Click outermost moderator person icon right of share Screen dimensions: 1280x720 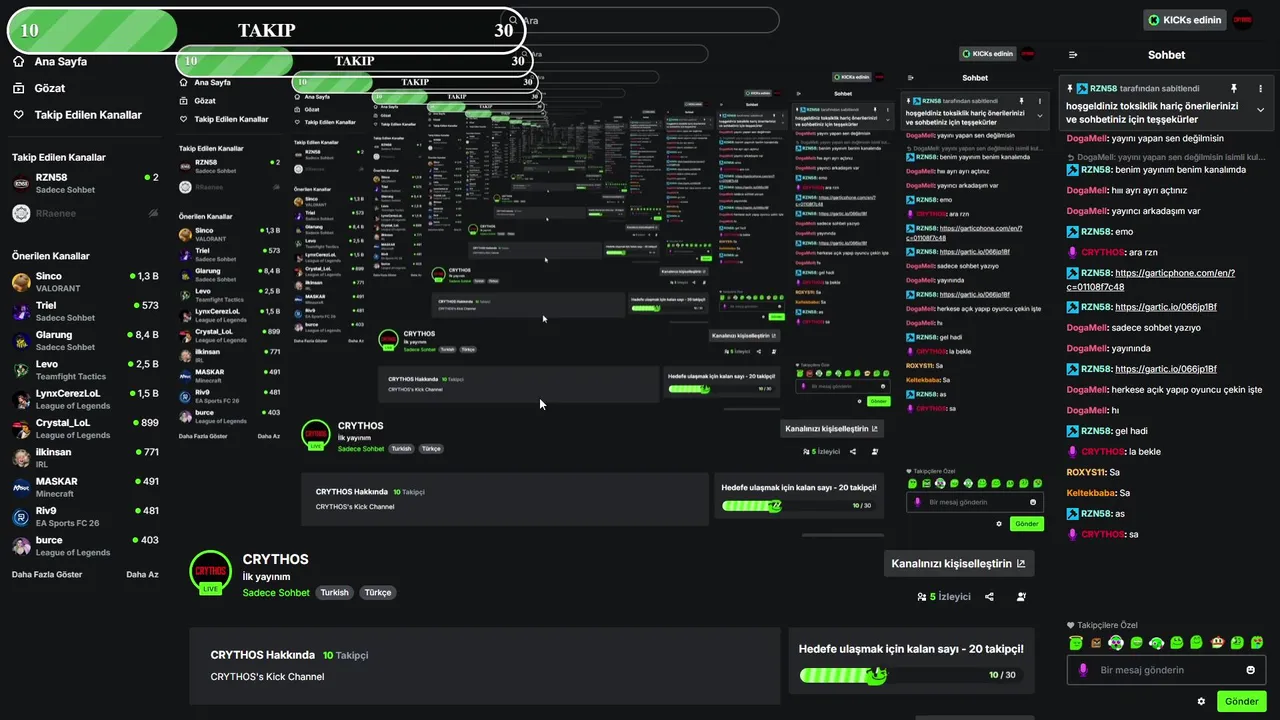(x=1021, y=597)
